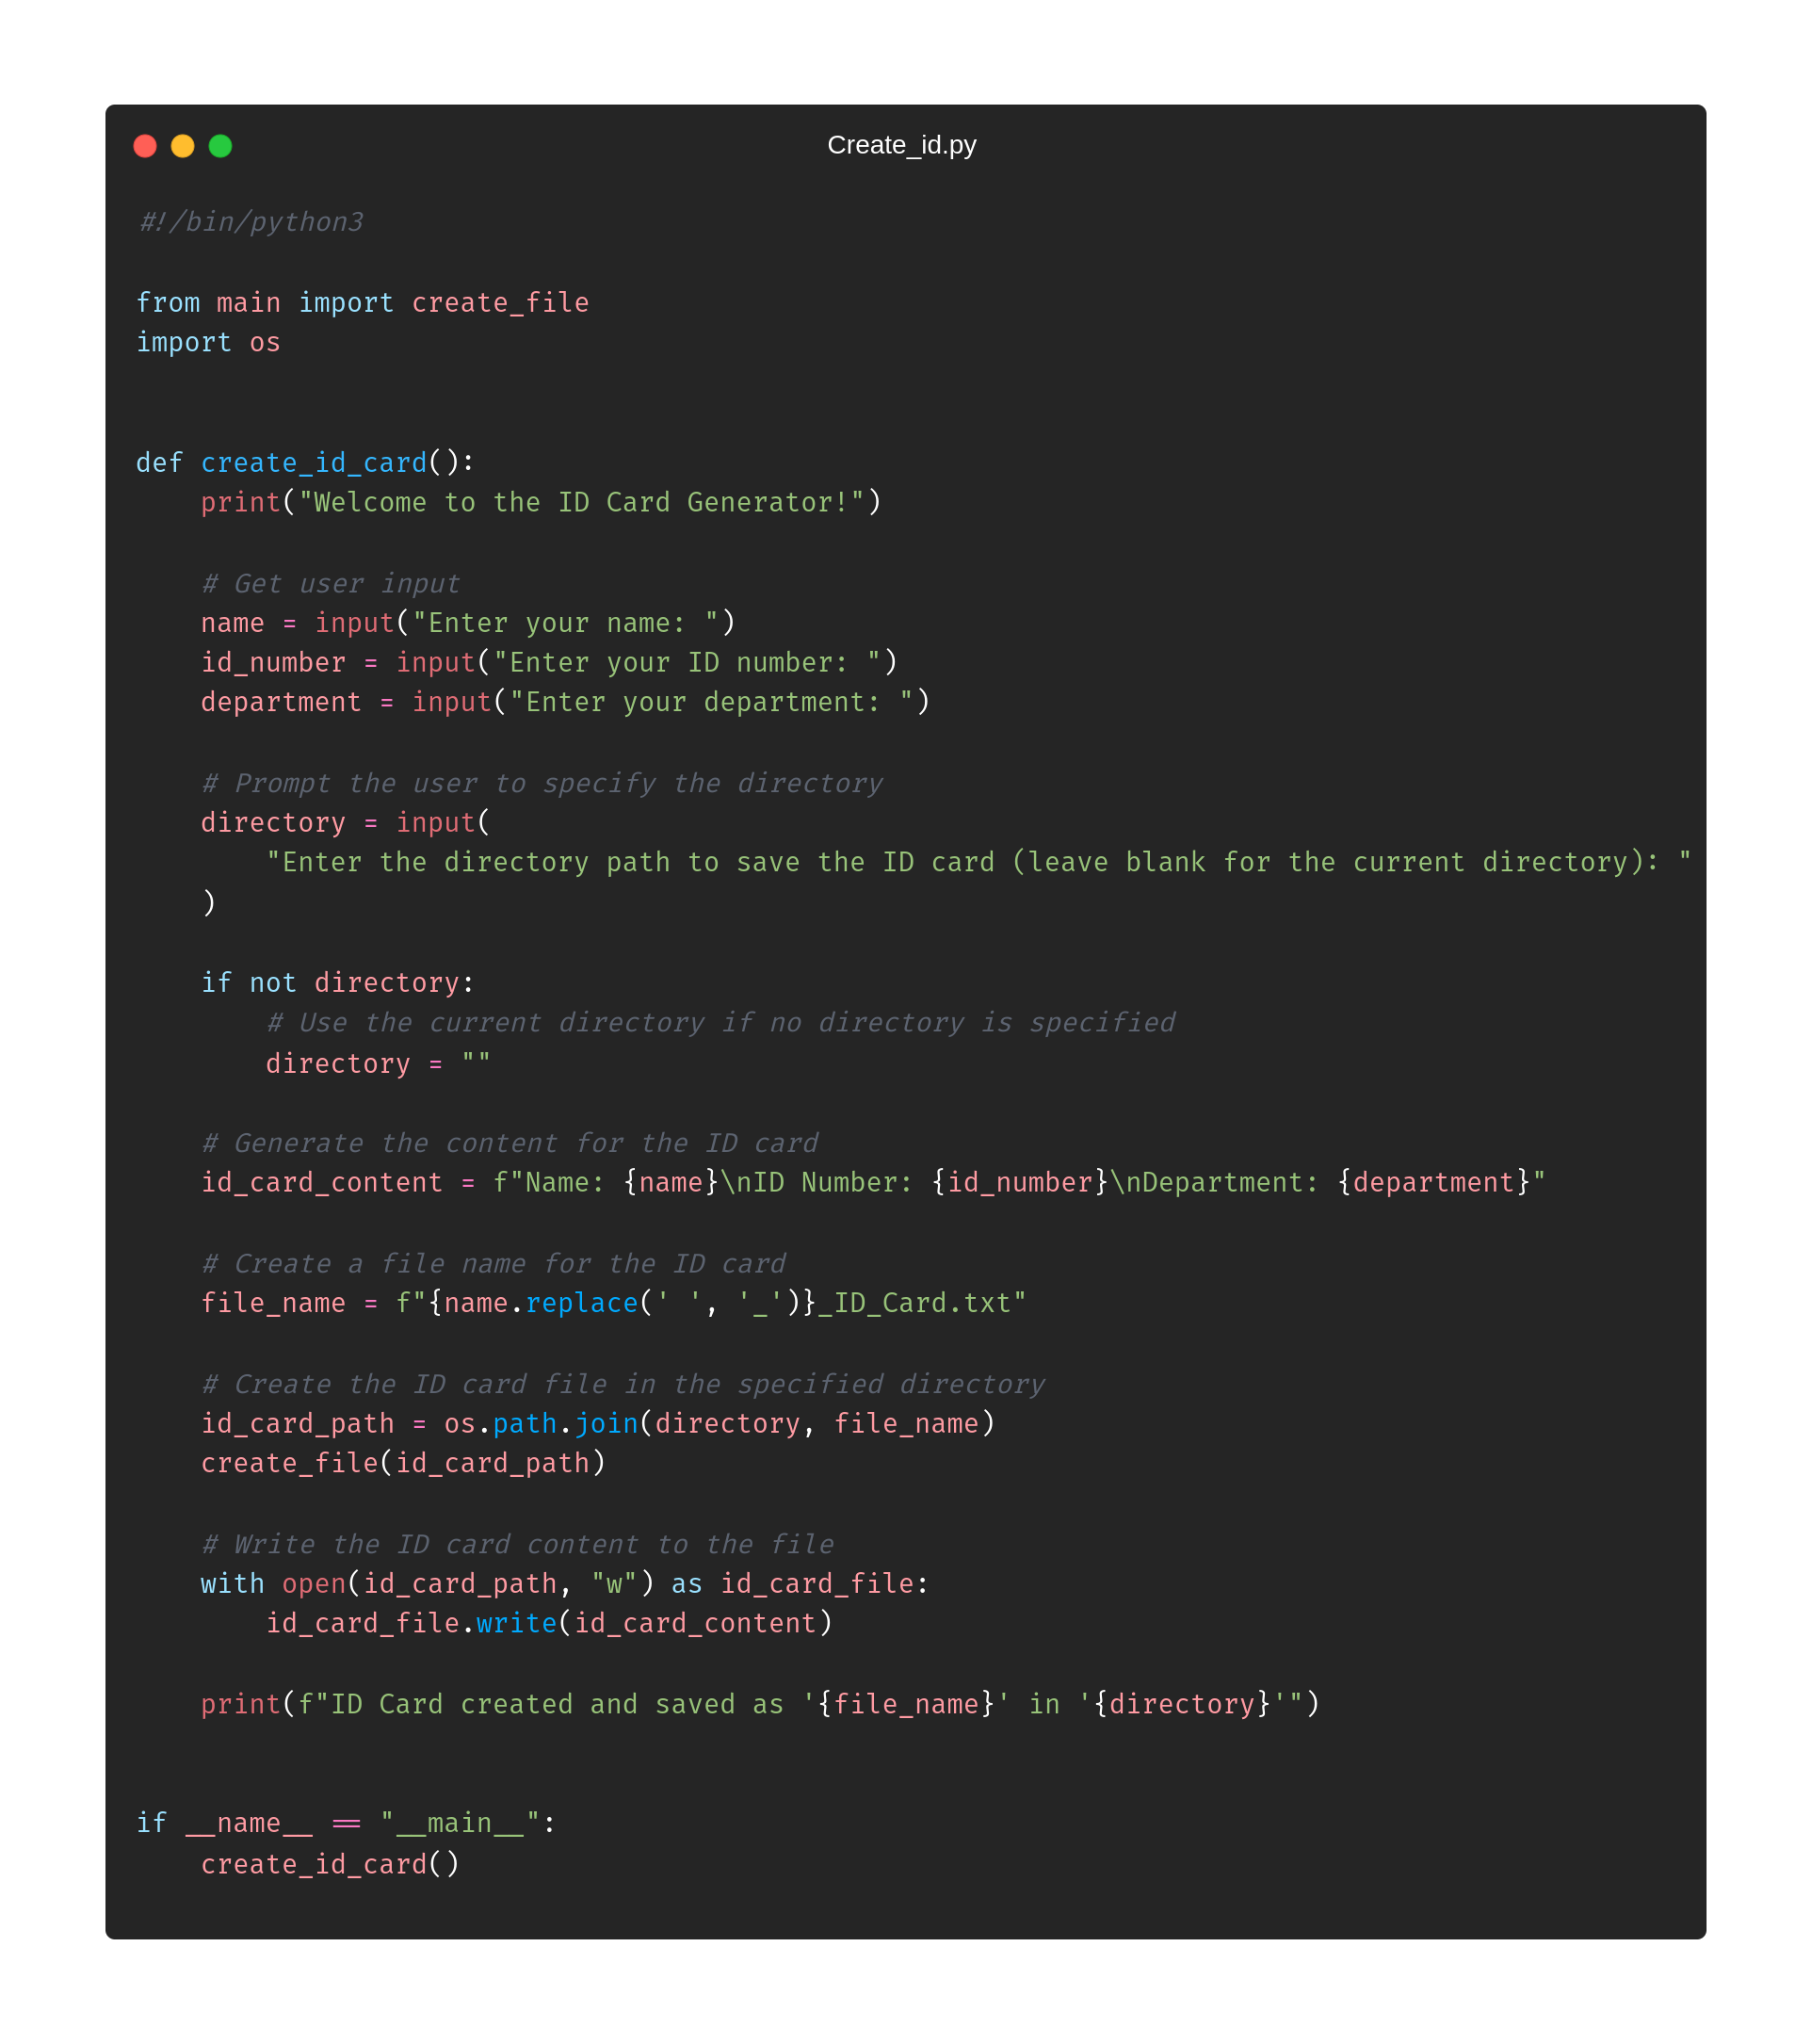
Task: Click the id_number variable assignment
Action: click(273, 663)
